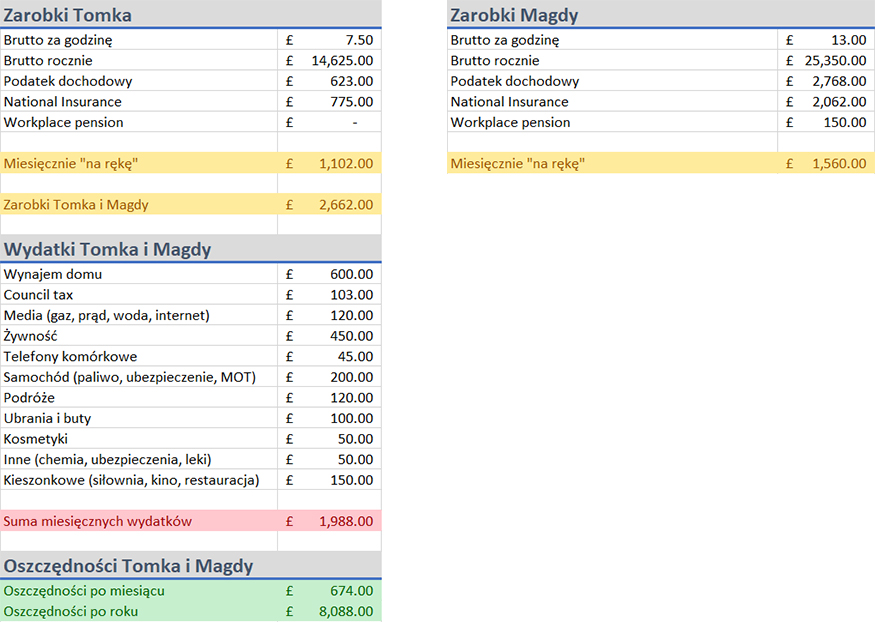Click the Council tax amount 103.00
Viewport: 875px width, 622px height.
tap(351, 295)
